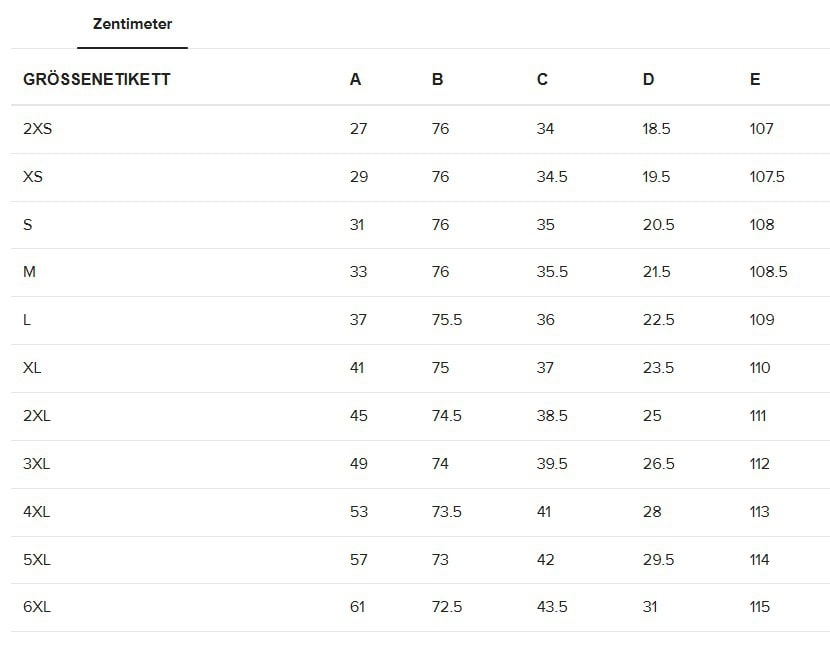Select the 2XS size row label

click(x=37, y=129)
